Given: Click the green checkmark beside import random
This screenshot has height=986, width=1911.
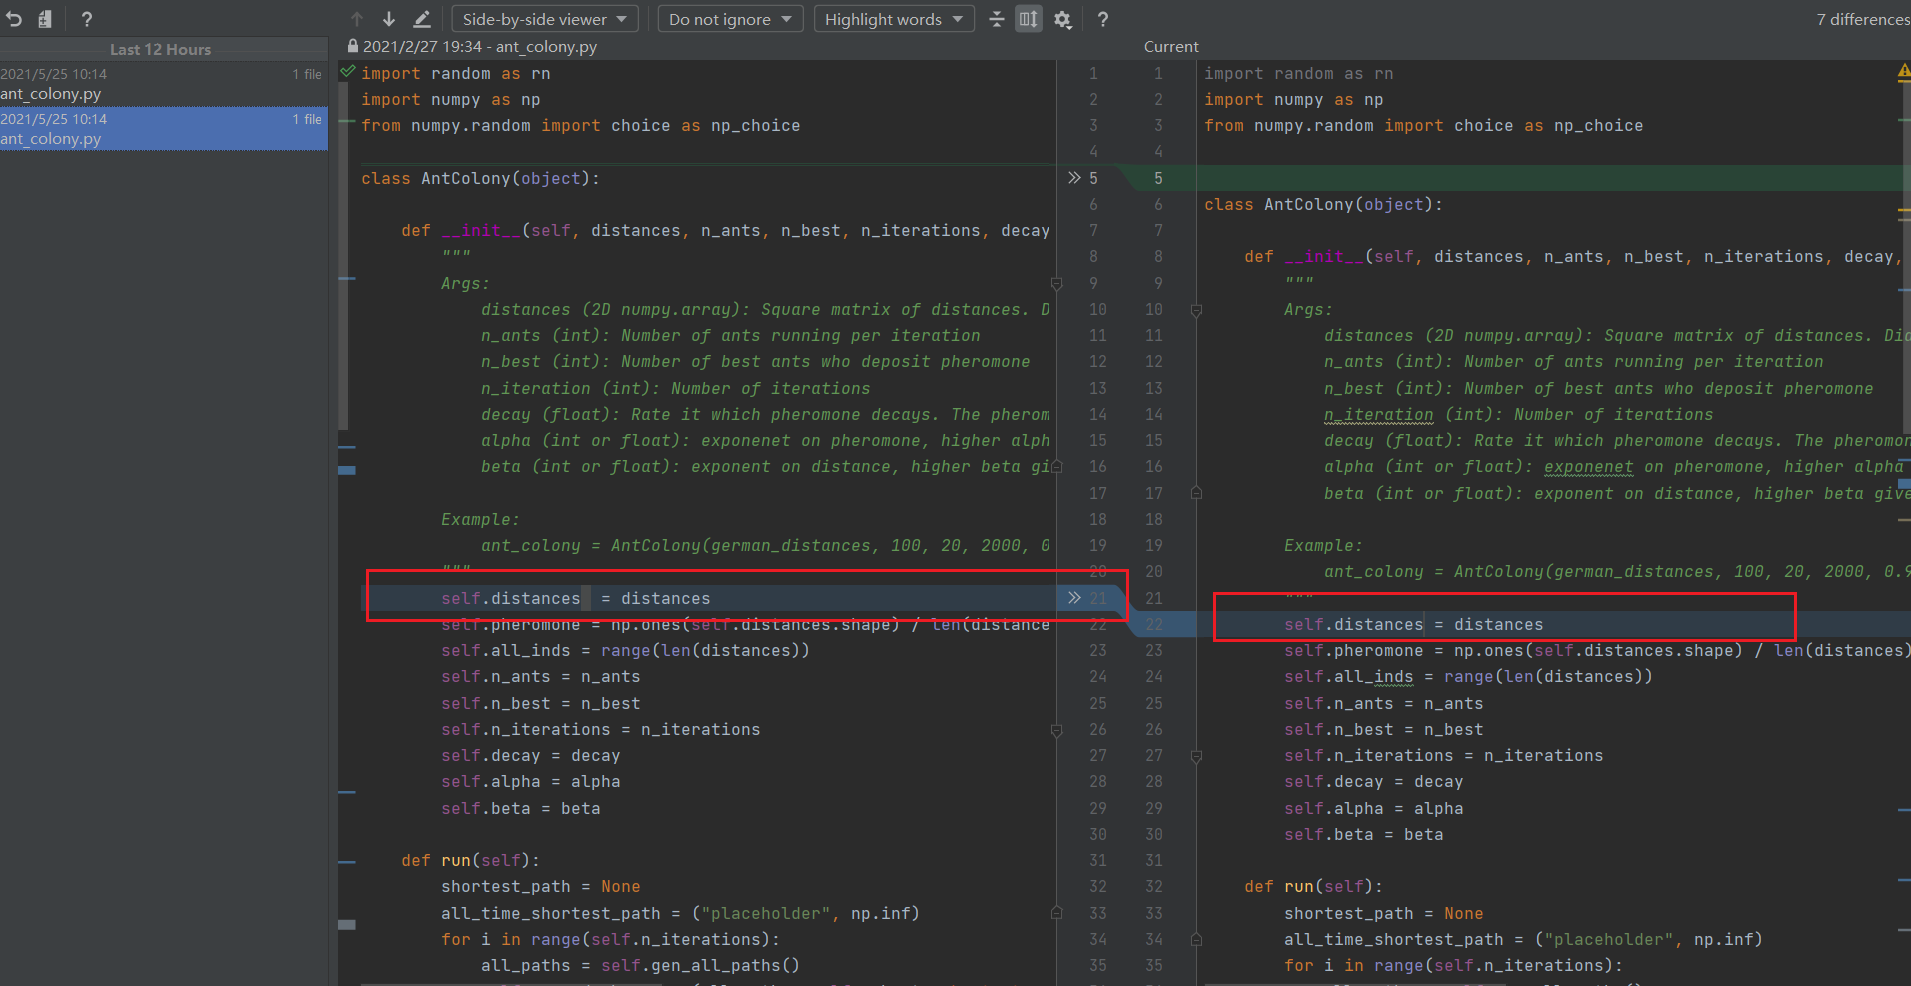Looking at the screenshot, I should pos(347,71).
